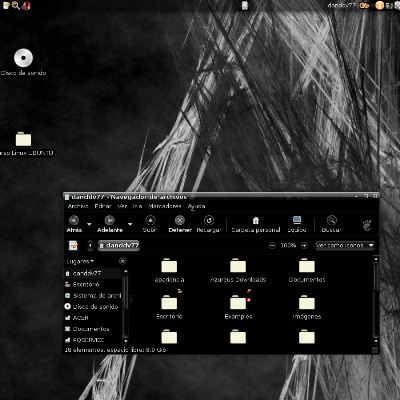Click the 100% zoom level label

coord(288,246)
